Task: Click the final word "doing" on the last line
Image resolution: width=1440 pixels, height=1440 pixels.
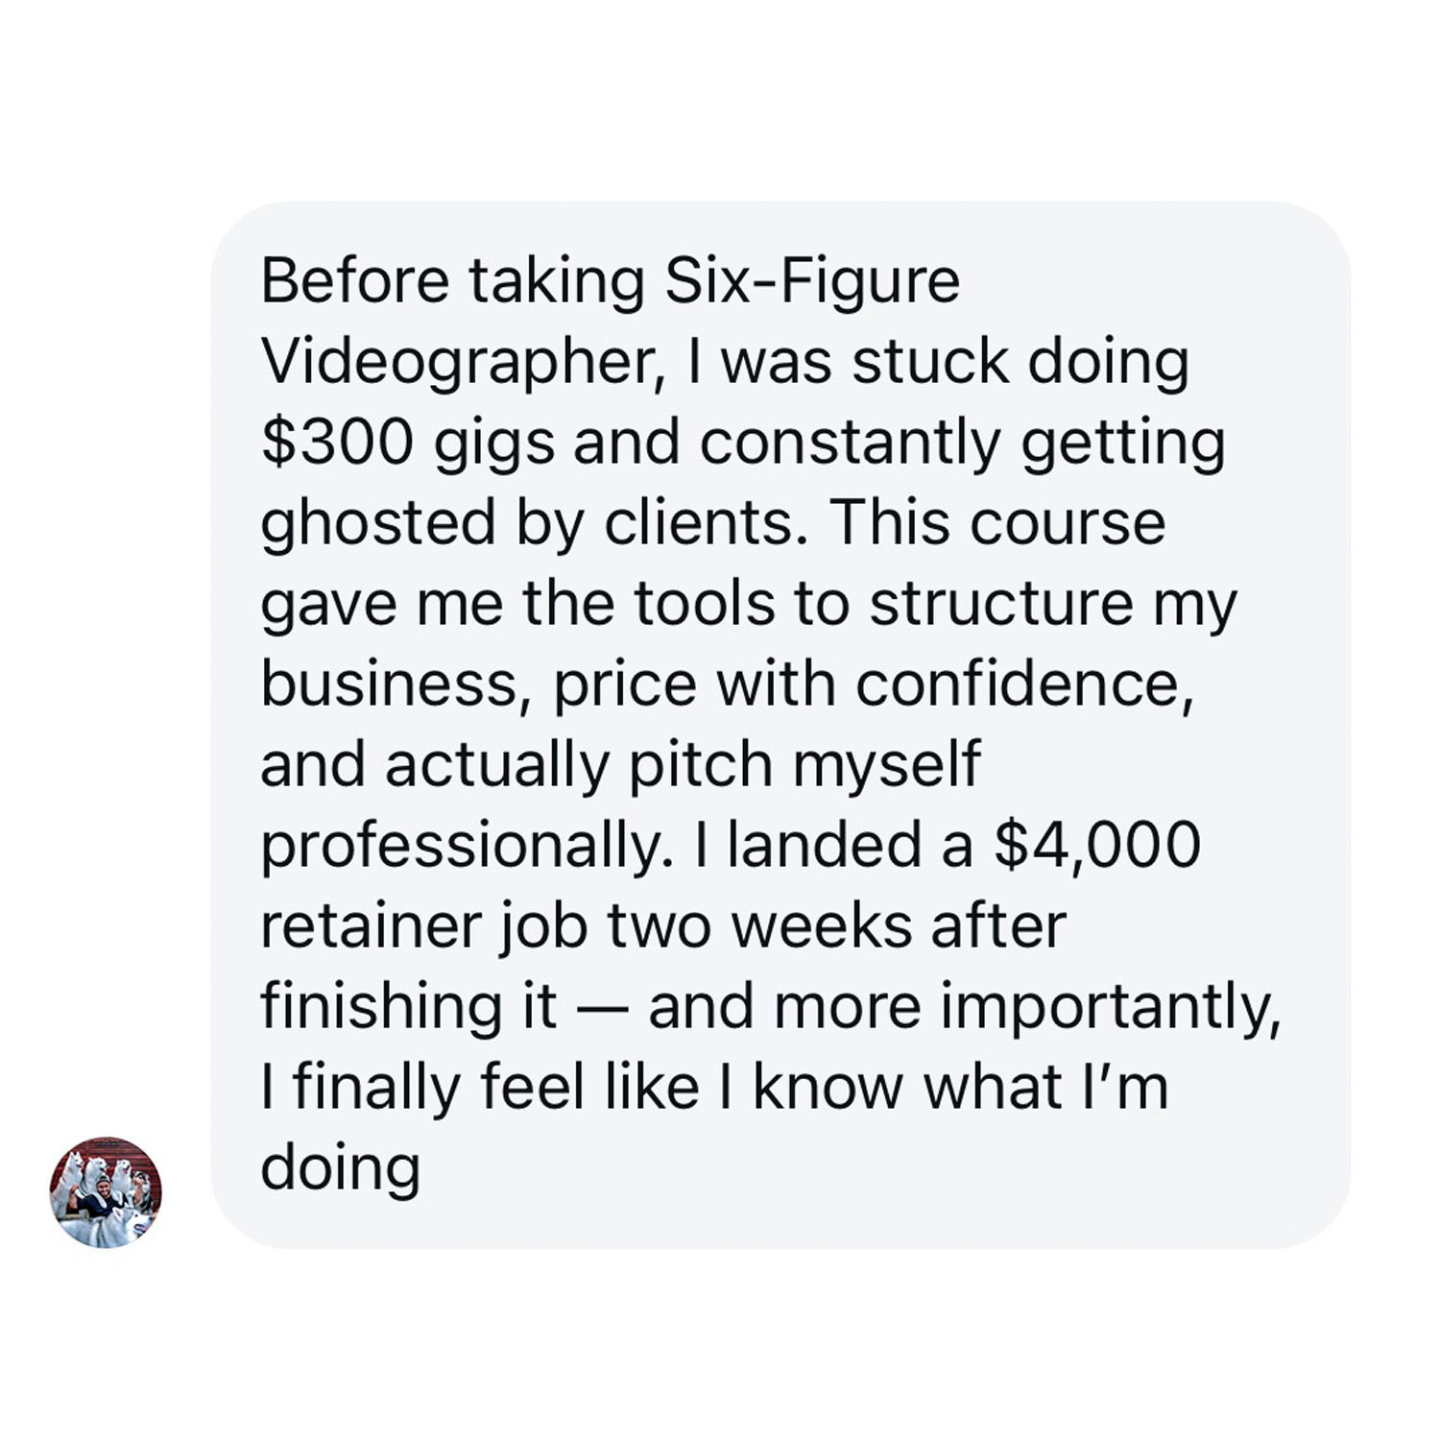Action: (340, 1168)
